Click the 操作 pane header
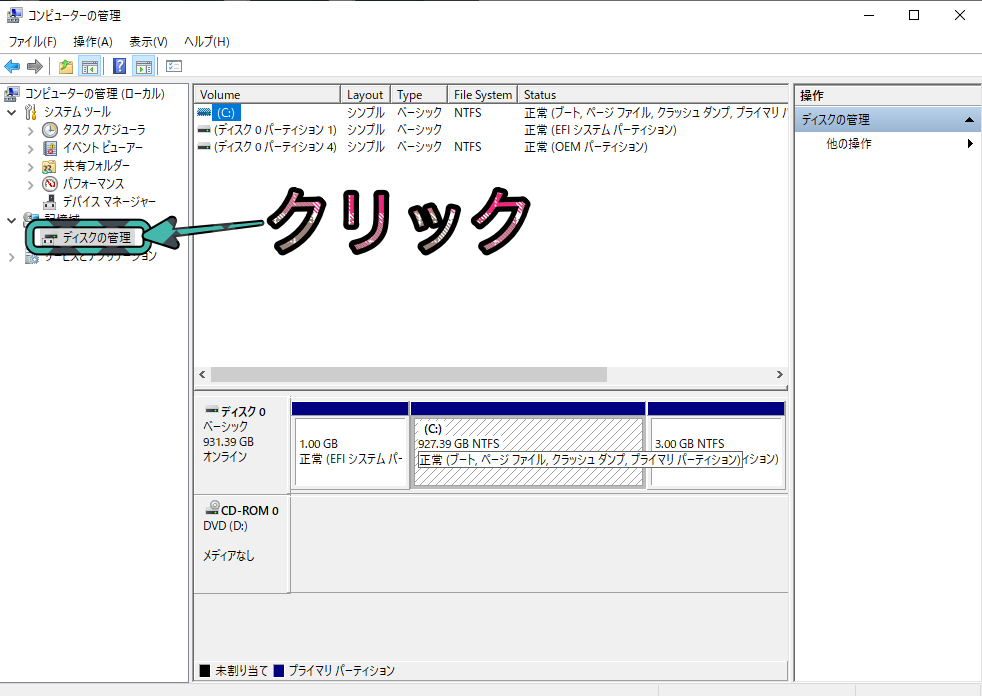This screenshot has height=696, width=982. [x=887, y=95]
